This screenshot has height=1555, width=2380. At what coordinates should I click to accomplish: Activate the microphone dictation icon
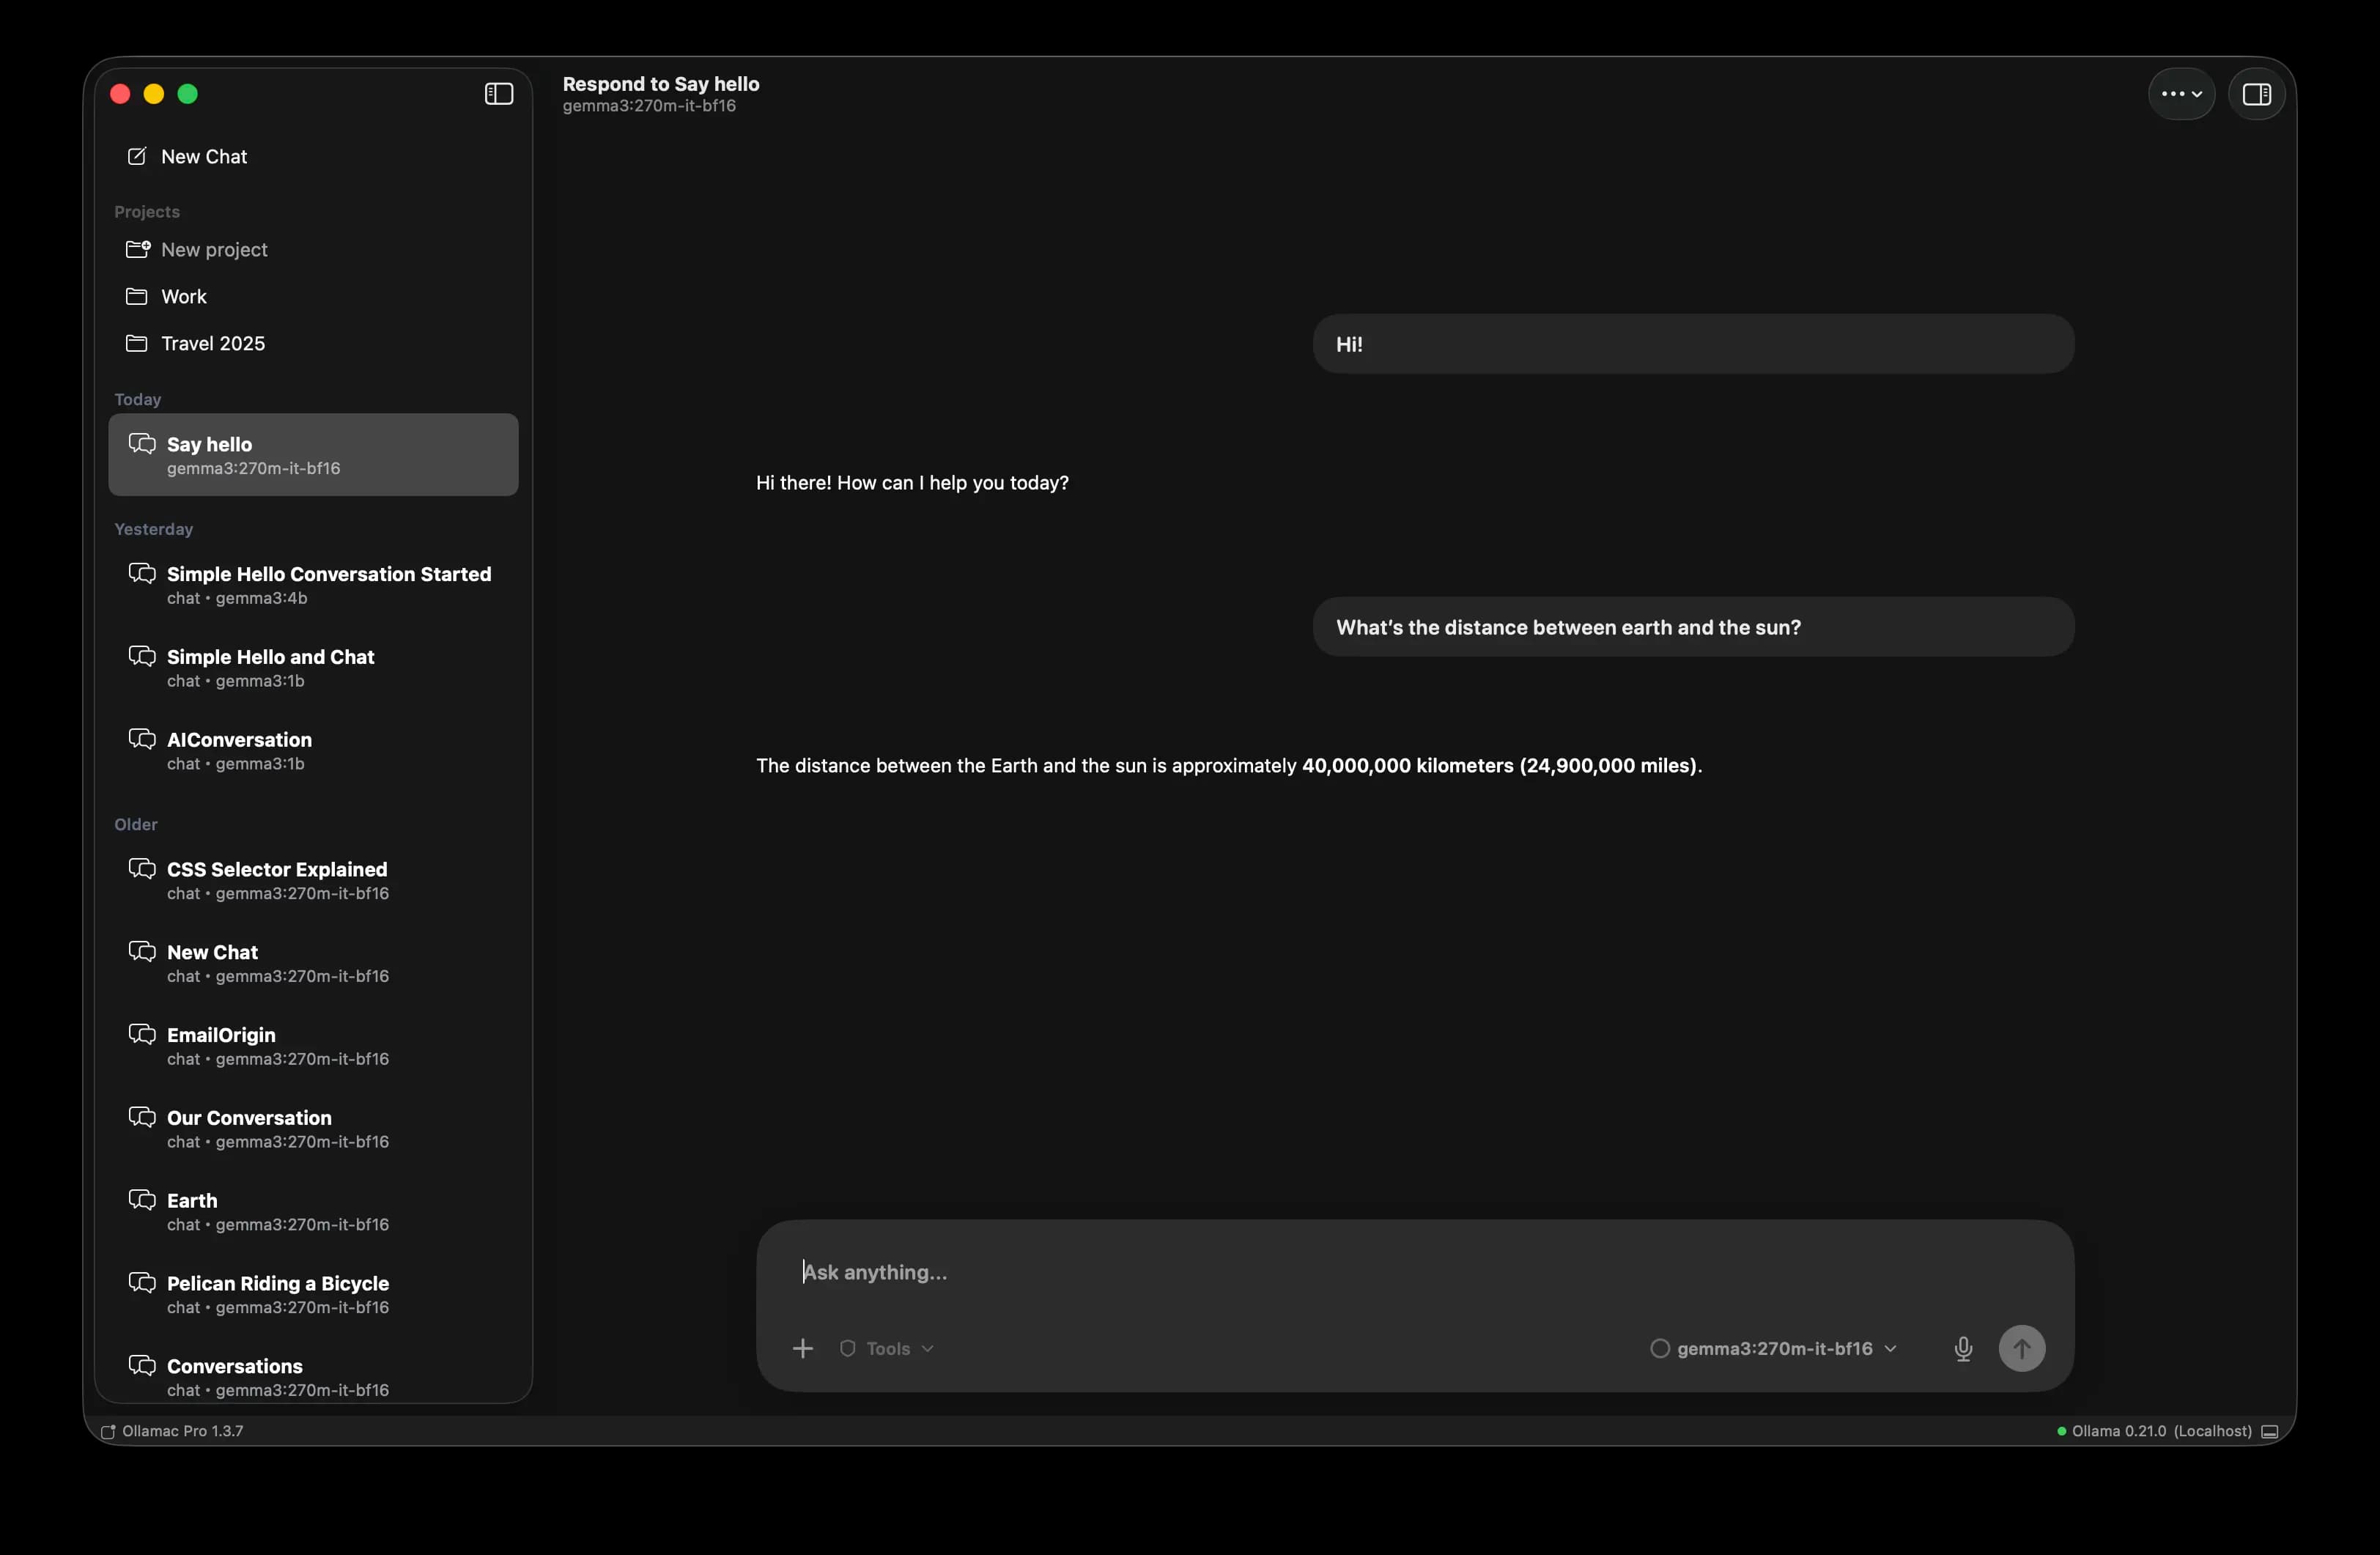click(1964, 1348)
